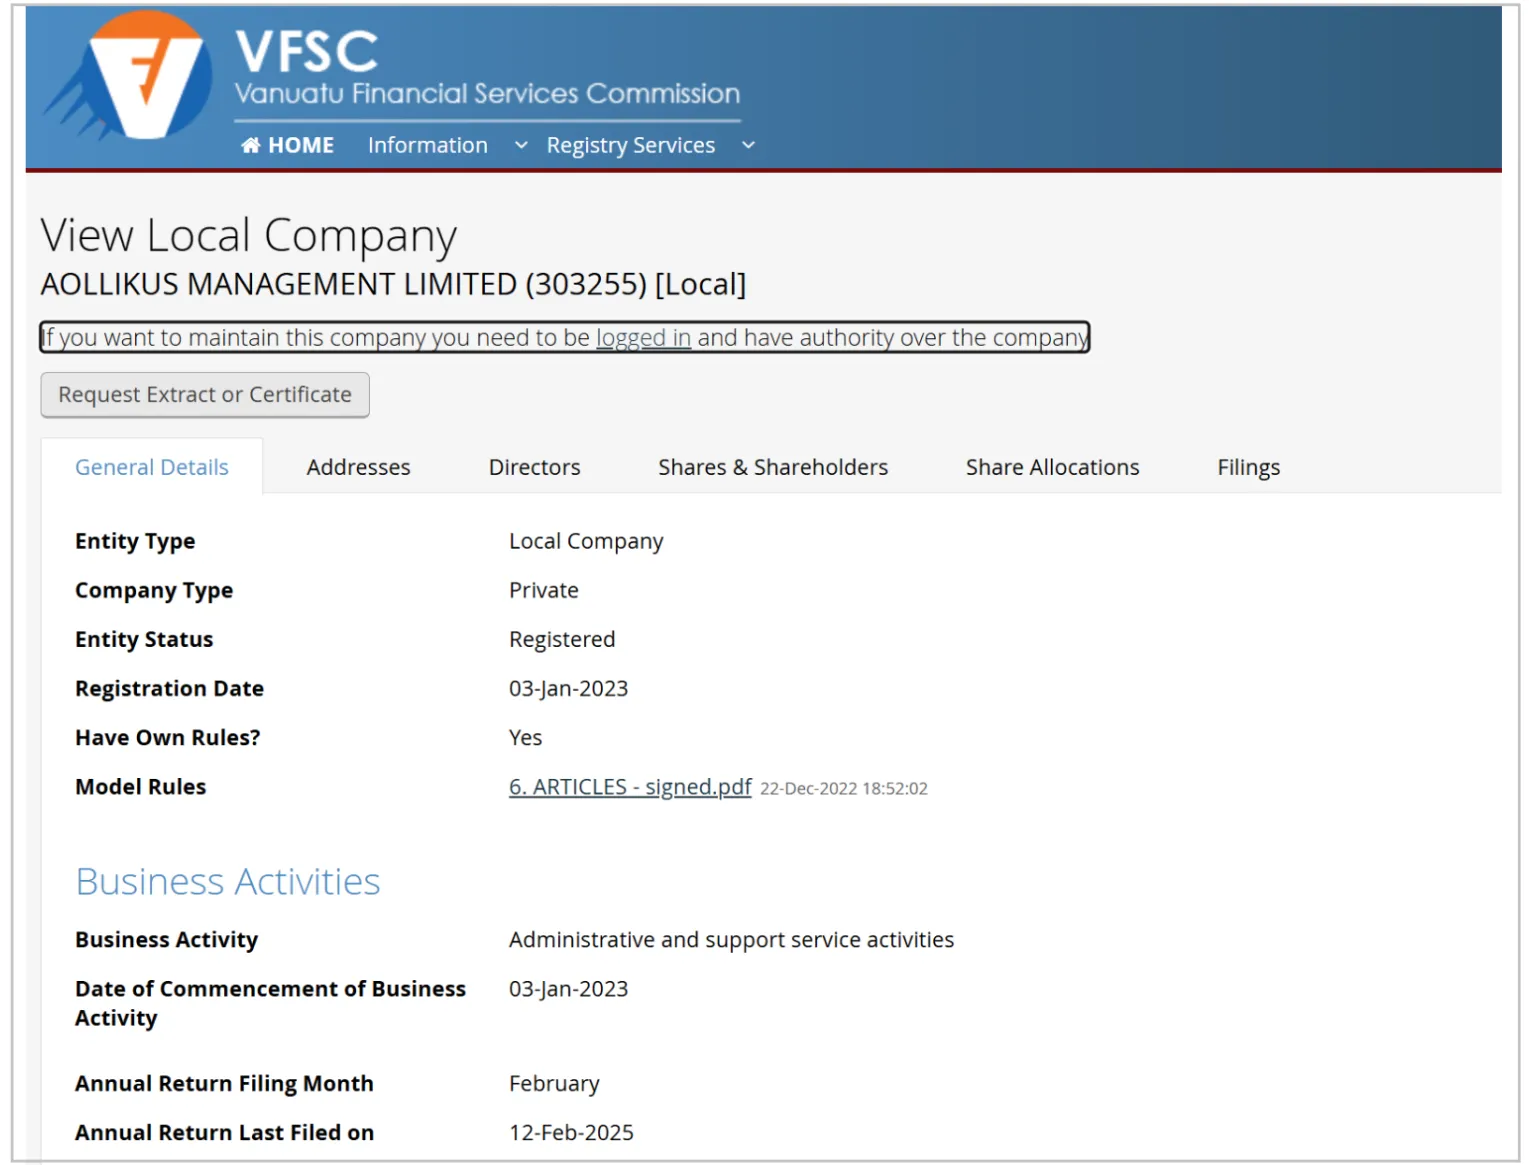The image size is (1529, 1165).
Task: Expand the Registry Services dropdown chevron
Action: pos(748,145)
